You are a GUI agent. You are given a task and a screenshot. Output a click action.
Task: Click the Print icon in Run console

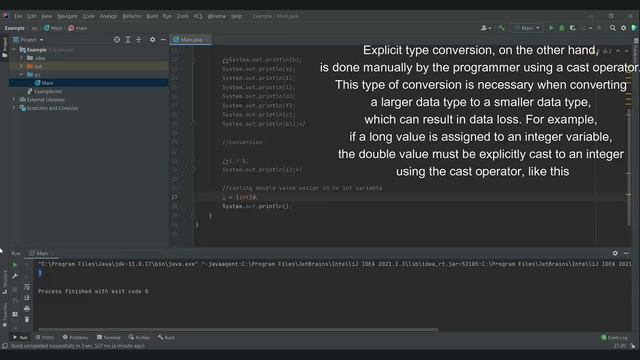point(27,308)
